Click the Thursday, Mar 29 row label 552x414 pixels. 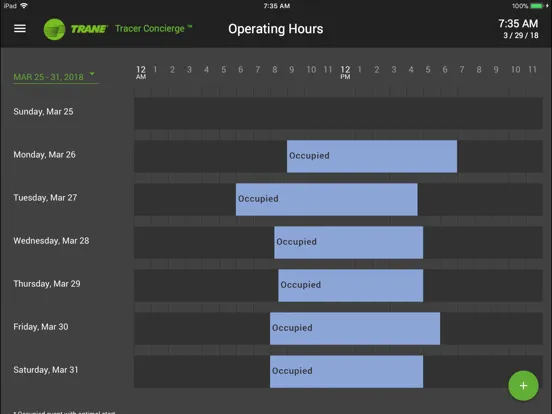[47, 284]
